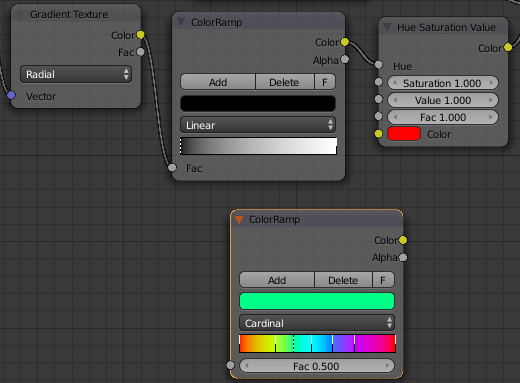Click Gradient Texture Fac output socket
The width and height of the screenshot is (520, 383).
point(141,52)
